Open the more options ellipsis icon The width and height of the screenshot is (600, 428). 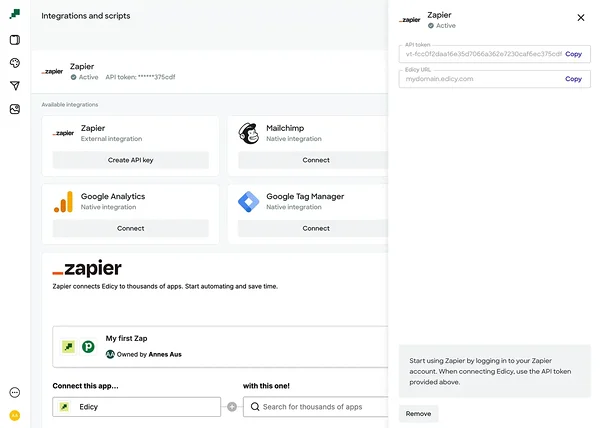[15, 392]
